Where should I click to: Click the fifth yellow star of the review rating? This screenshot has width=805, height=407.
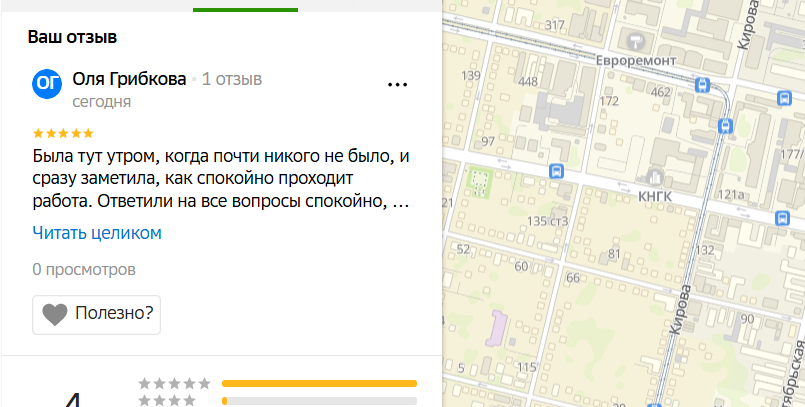click(x=88, y=133)
